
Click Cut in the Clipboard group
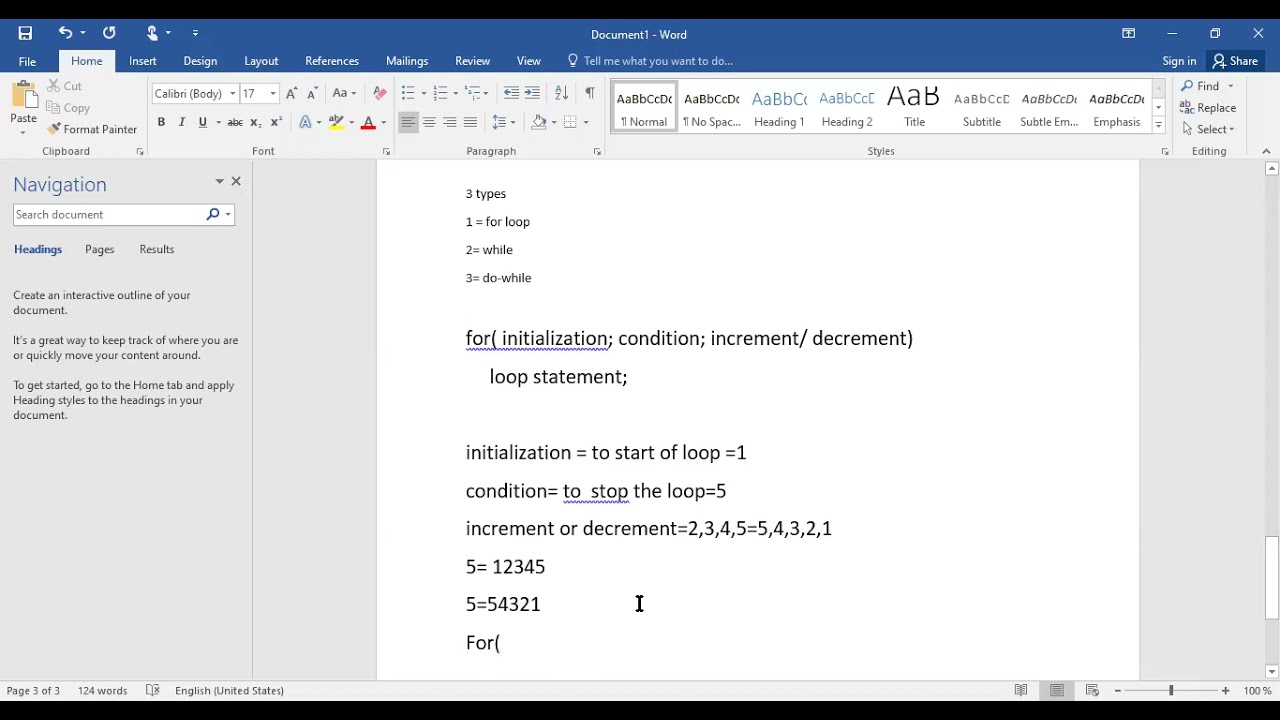coord(64,86)
